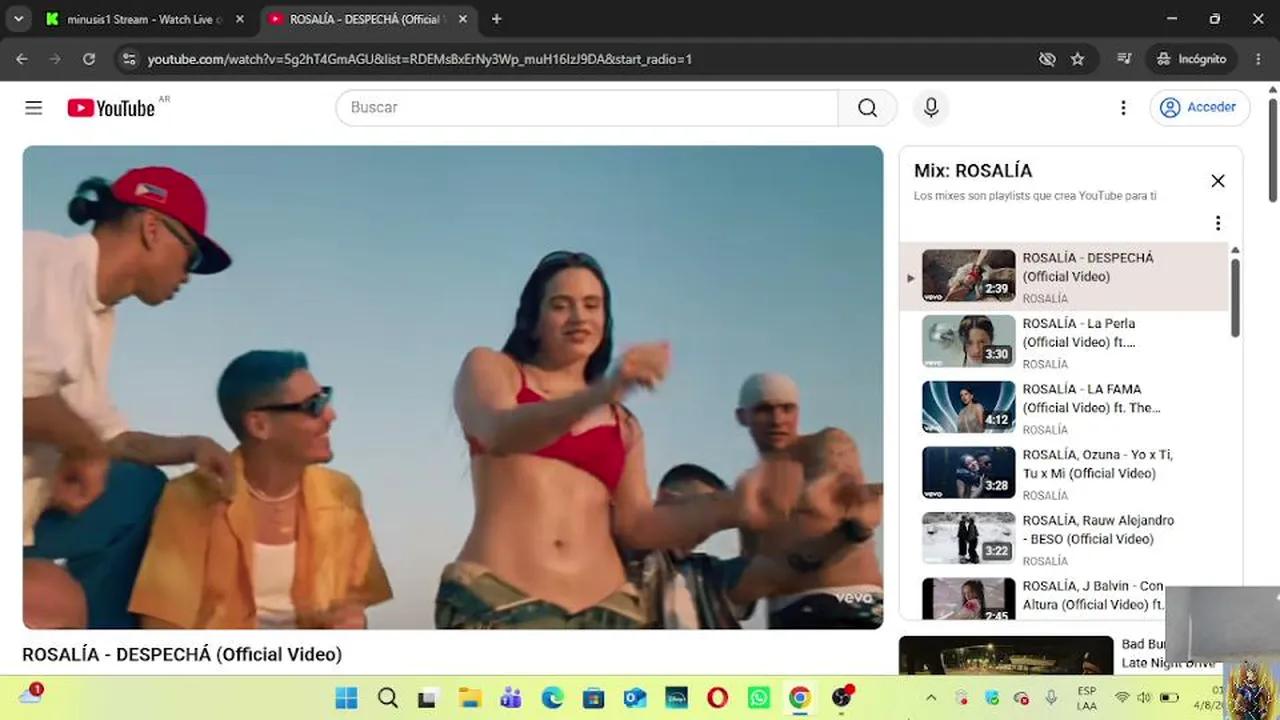Open WhatsApp from the taskbar
The height and width of the screenshot is (720, 1280).
point(759,698)
